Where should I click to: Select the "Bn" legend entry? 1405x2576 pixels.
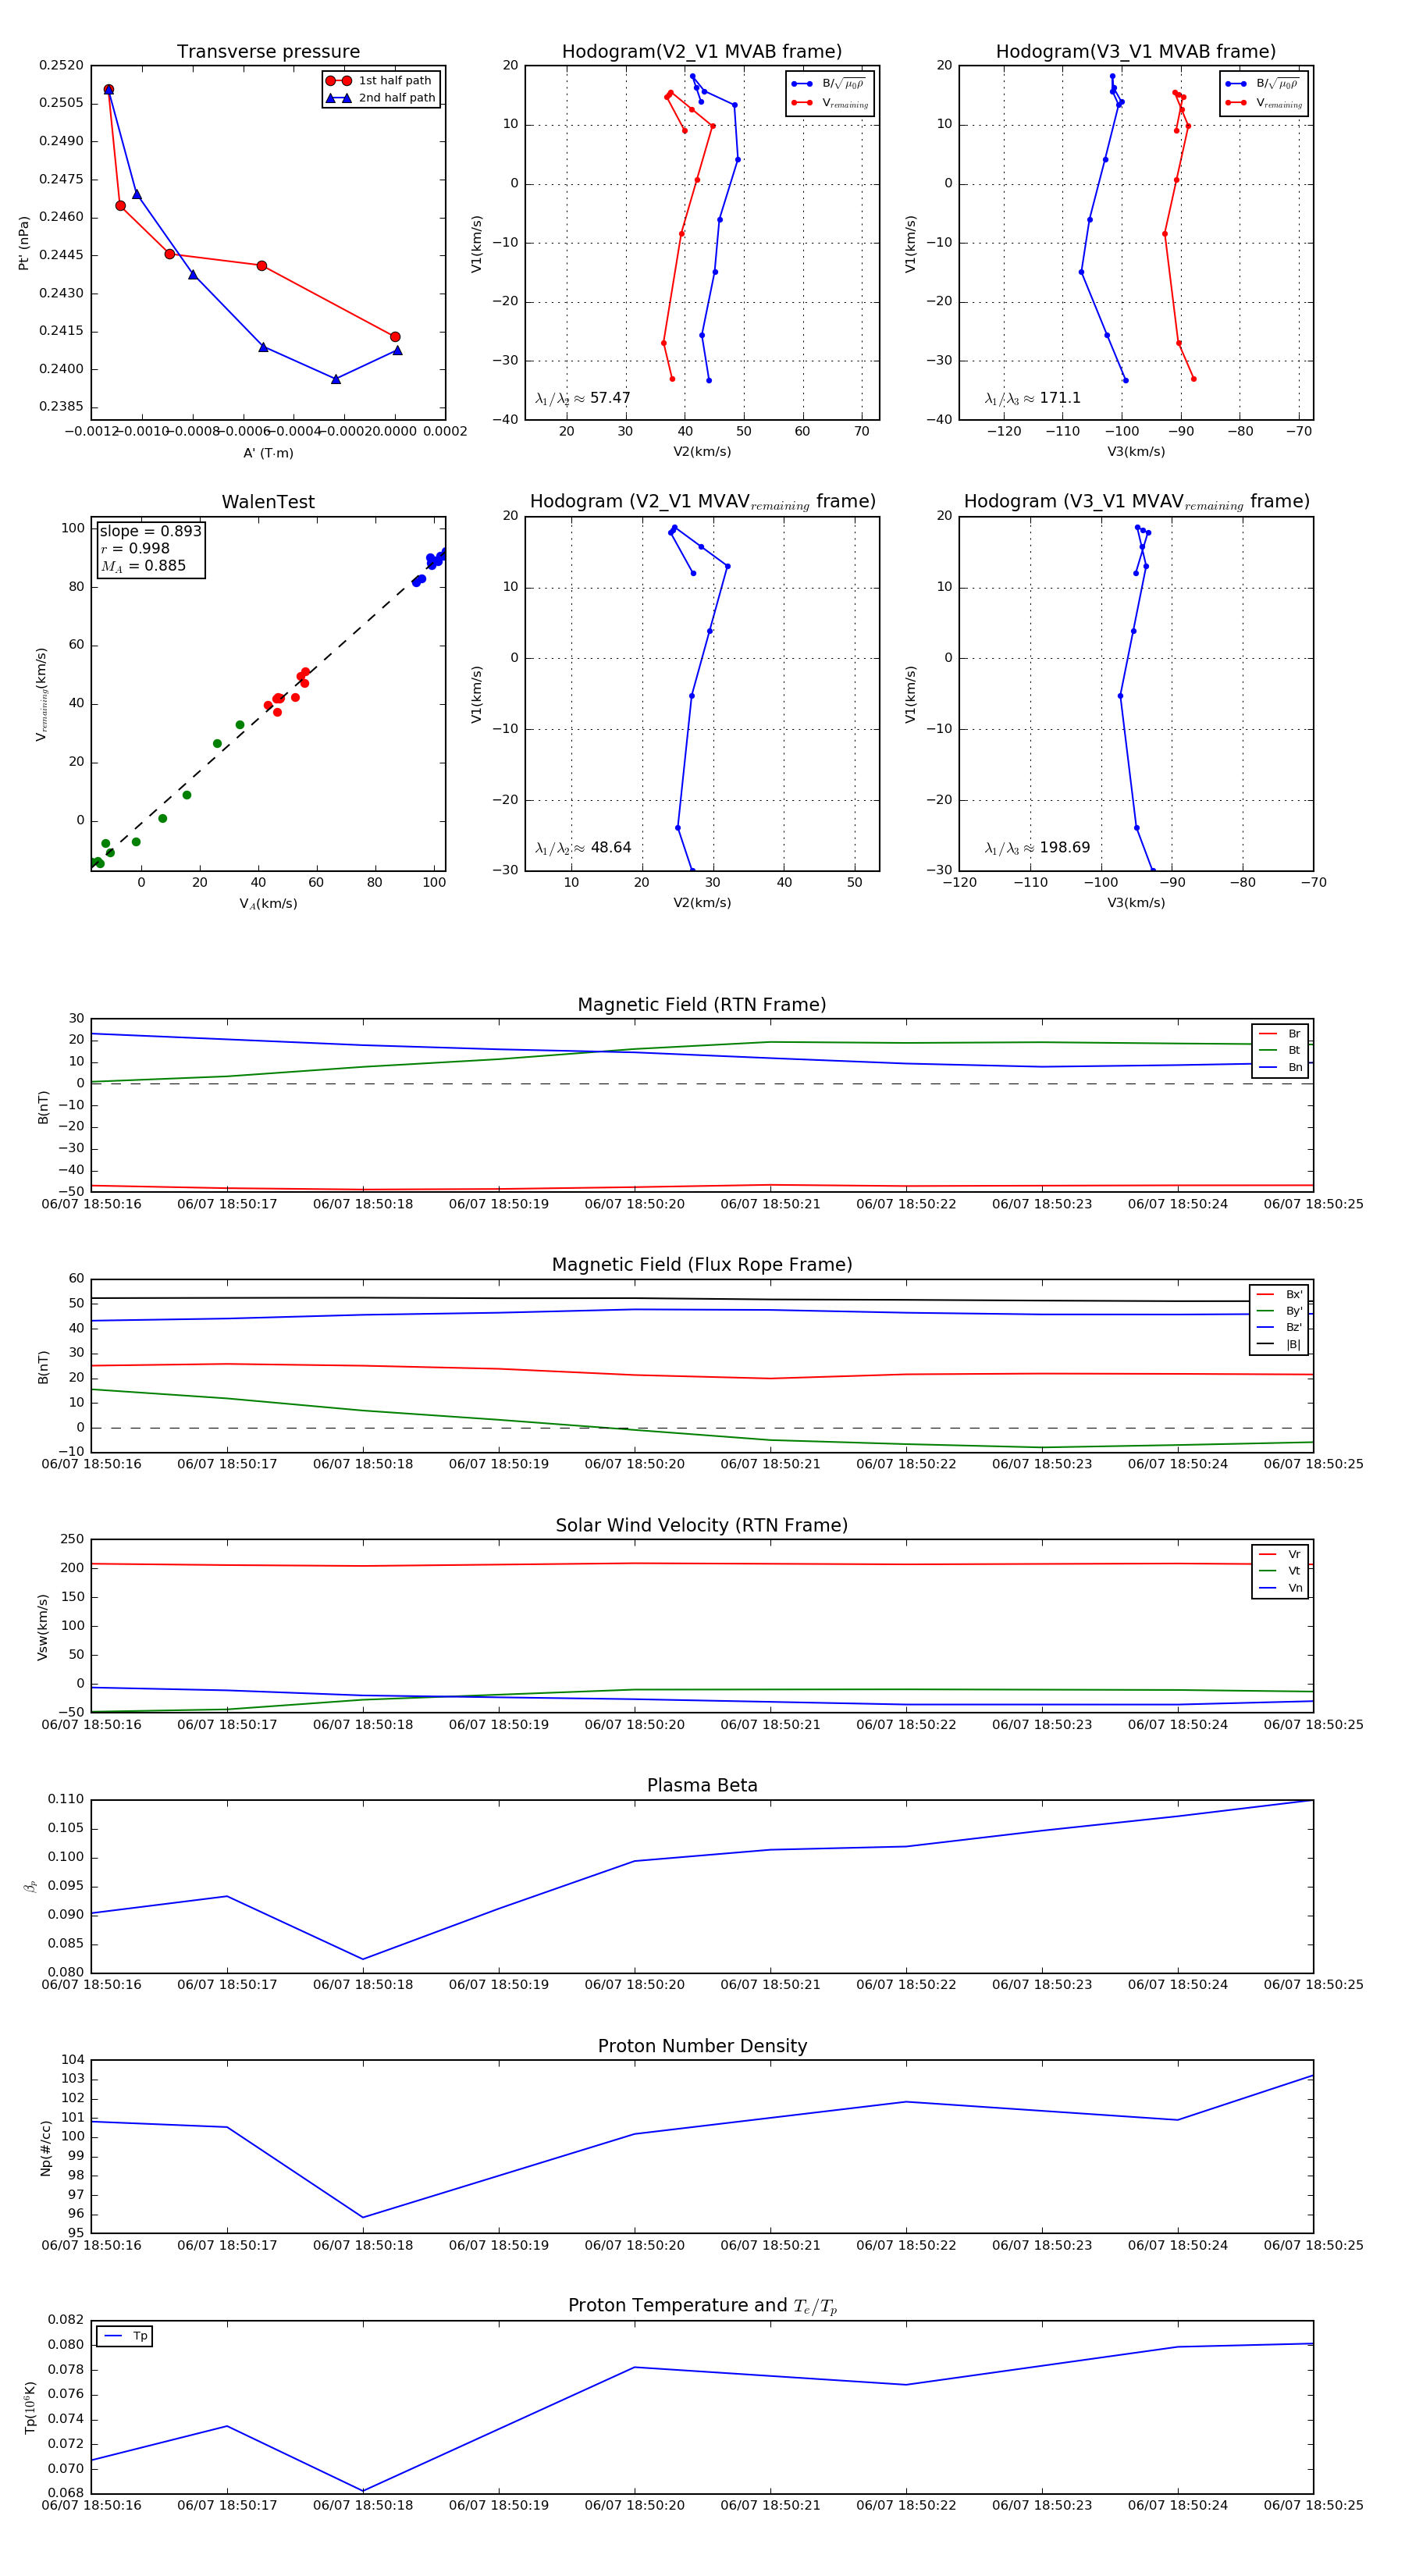pos(1280,1067)
